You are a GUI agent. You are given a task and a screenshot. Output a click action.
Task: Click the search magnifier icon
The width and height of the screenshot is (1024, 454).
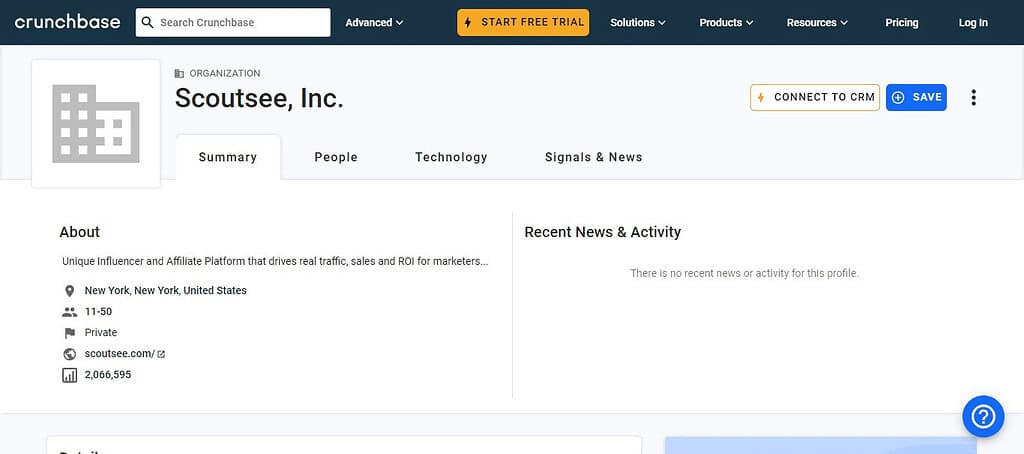coord(148,22)
